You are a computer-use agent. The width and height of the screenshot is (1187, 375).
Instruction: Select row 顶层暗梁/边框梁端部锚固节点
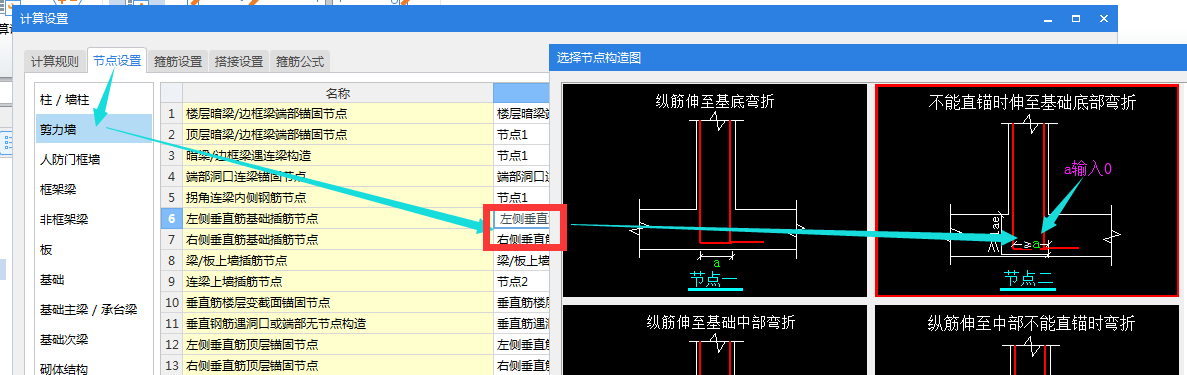click(338, 135)
